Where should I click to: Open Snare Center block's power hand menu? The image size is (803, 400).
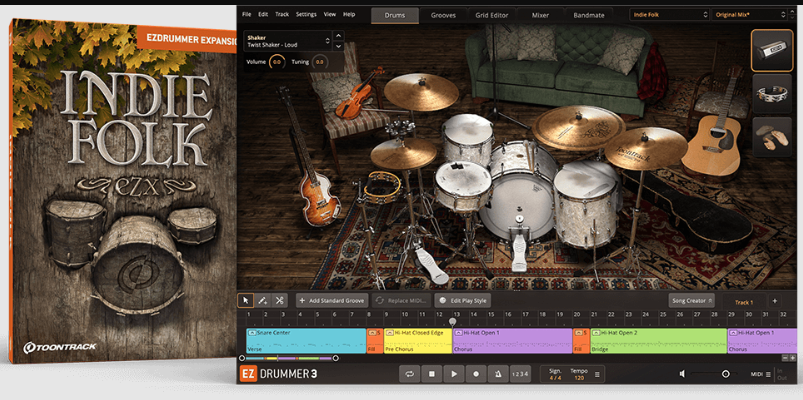click(x=251, y=333)
